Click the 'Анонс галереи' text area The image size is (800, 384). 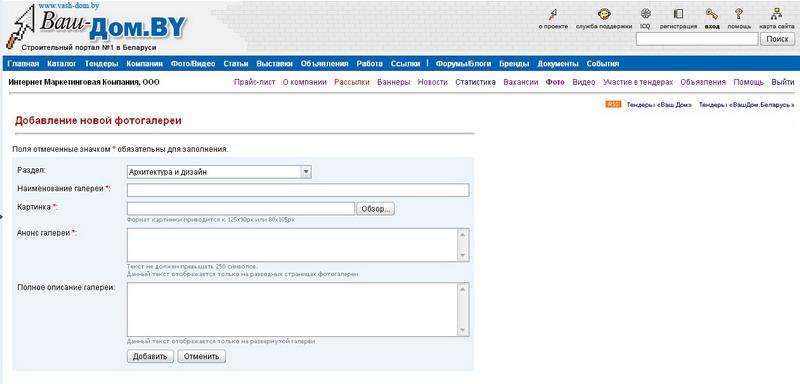point(293,245)
